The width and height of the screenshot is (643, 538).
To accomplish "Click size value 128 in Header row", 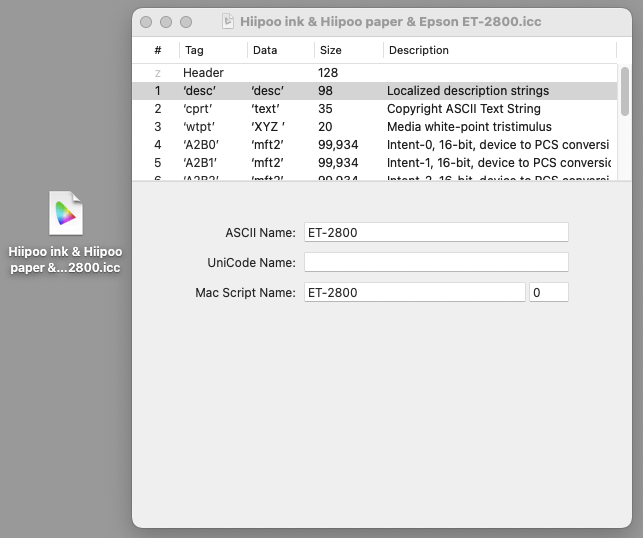I will [x=328, y=73].
